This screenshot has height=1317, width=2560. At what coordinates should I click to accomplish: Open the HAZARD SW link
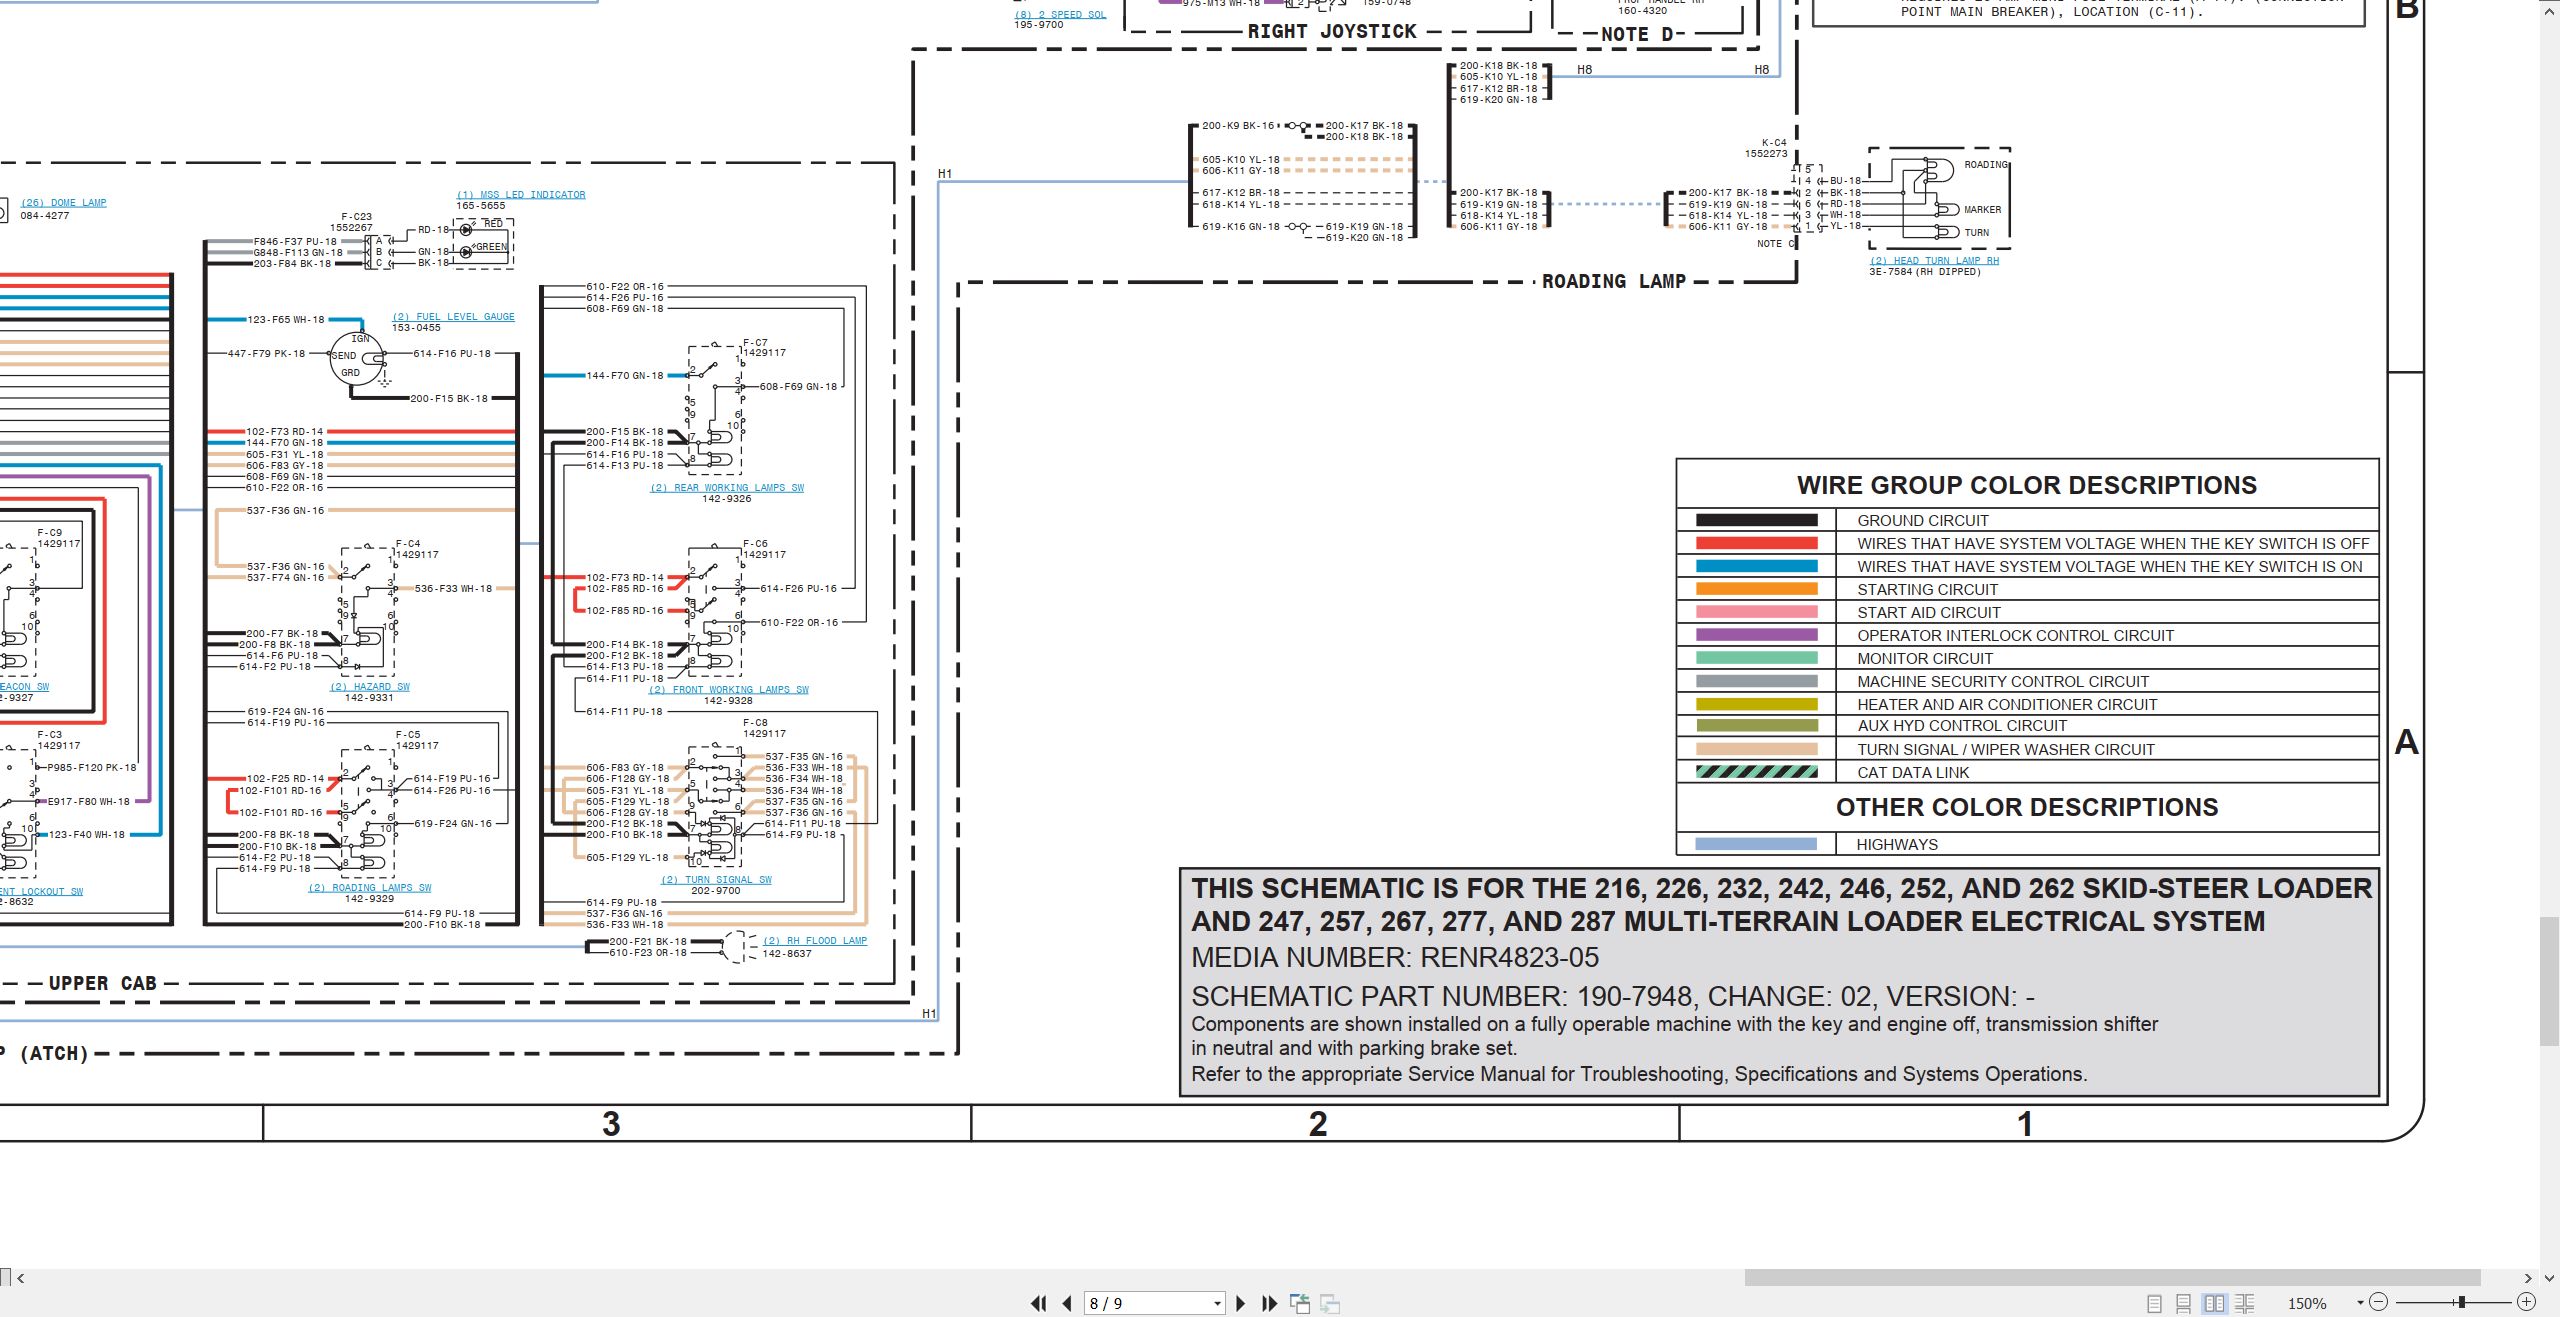pos(370,687)
